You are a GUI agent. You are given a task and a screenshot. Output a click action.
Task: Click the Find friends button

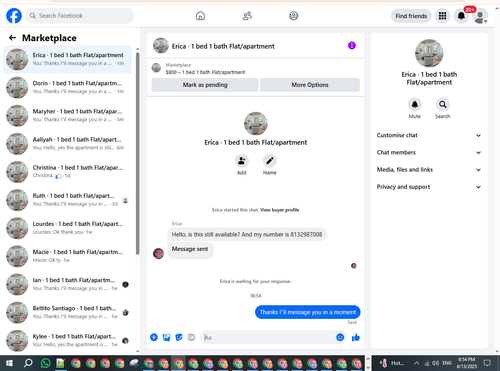tap(411, 16)
